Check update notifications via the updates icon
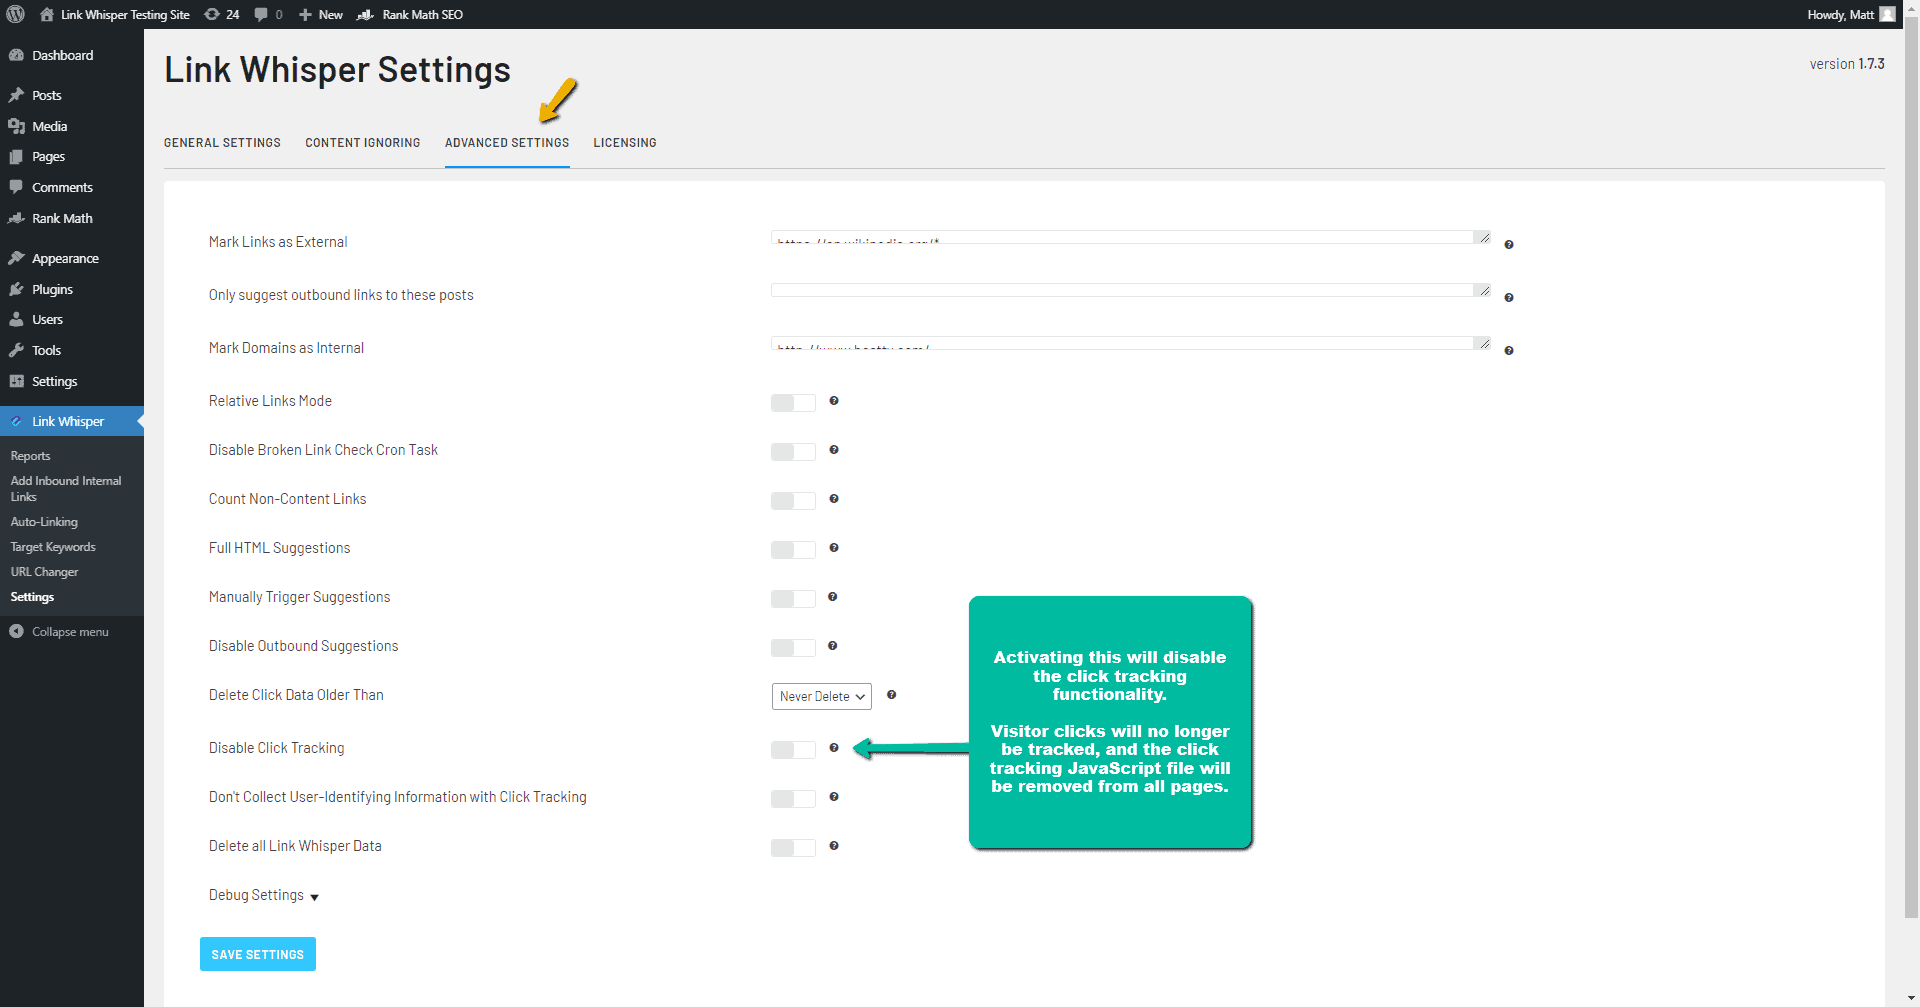 coord(221,14)
